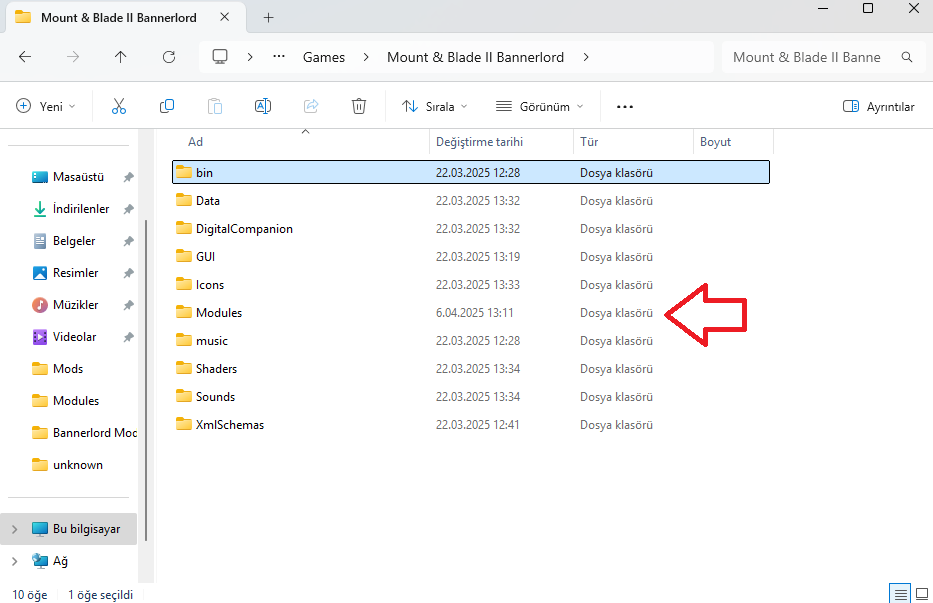Open Masaüstü in the sidebar
The height and width of the screenshot is (603, 933).
pyautogui.click(x=78, y=177)
